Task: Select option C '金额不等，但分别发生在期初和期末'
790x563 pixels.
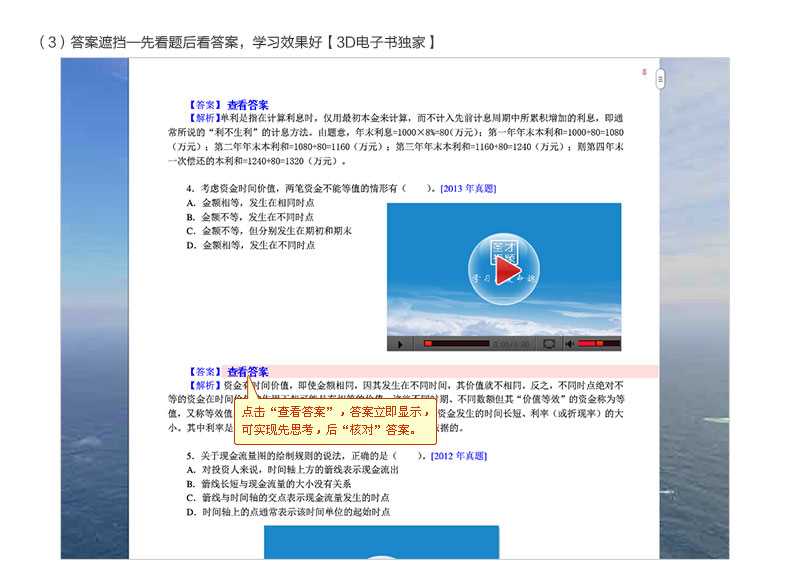Action: point(269,230)
